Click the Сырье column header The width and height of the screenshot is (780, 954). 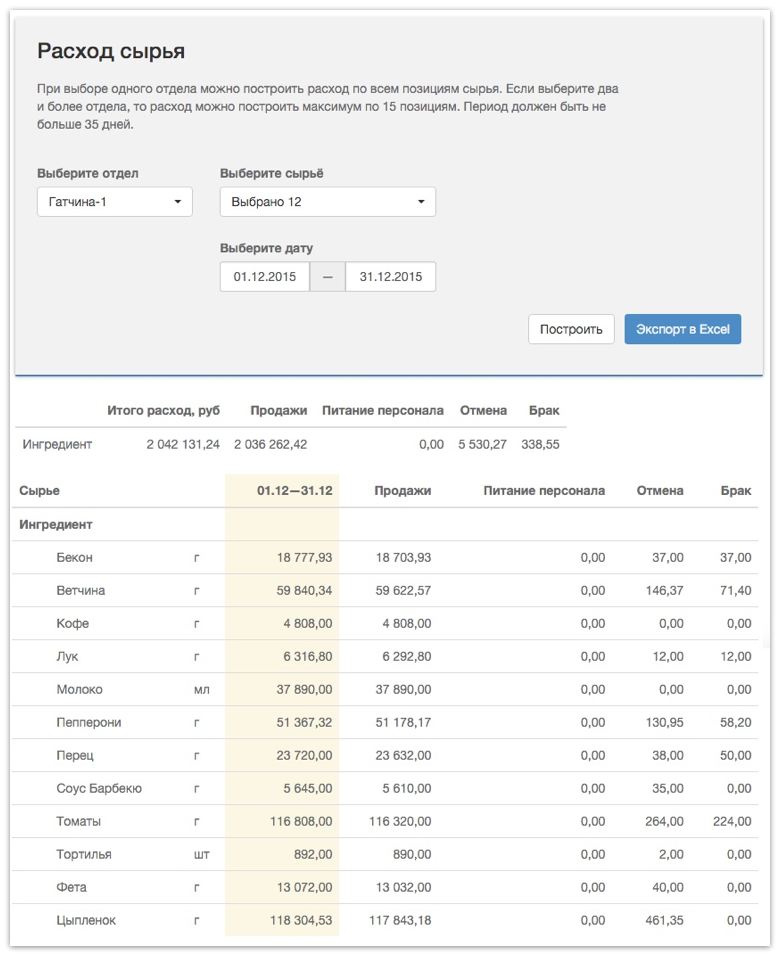point(40,490)
